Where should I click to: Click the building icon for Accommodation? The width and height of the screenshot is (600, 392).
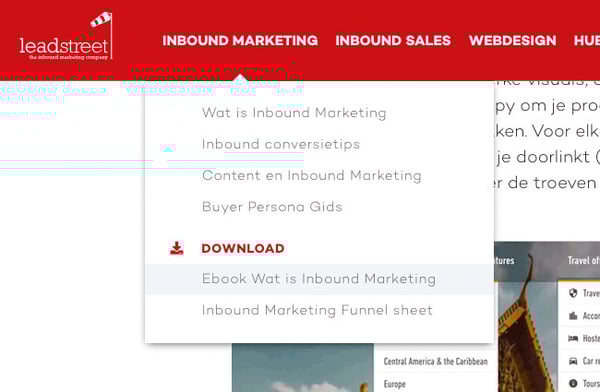click(573, 316)
